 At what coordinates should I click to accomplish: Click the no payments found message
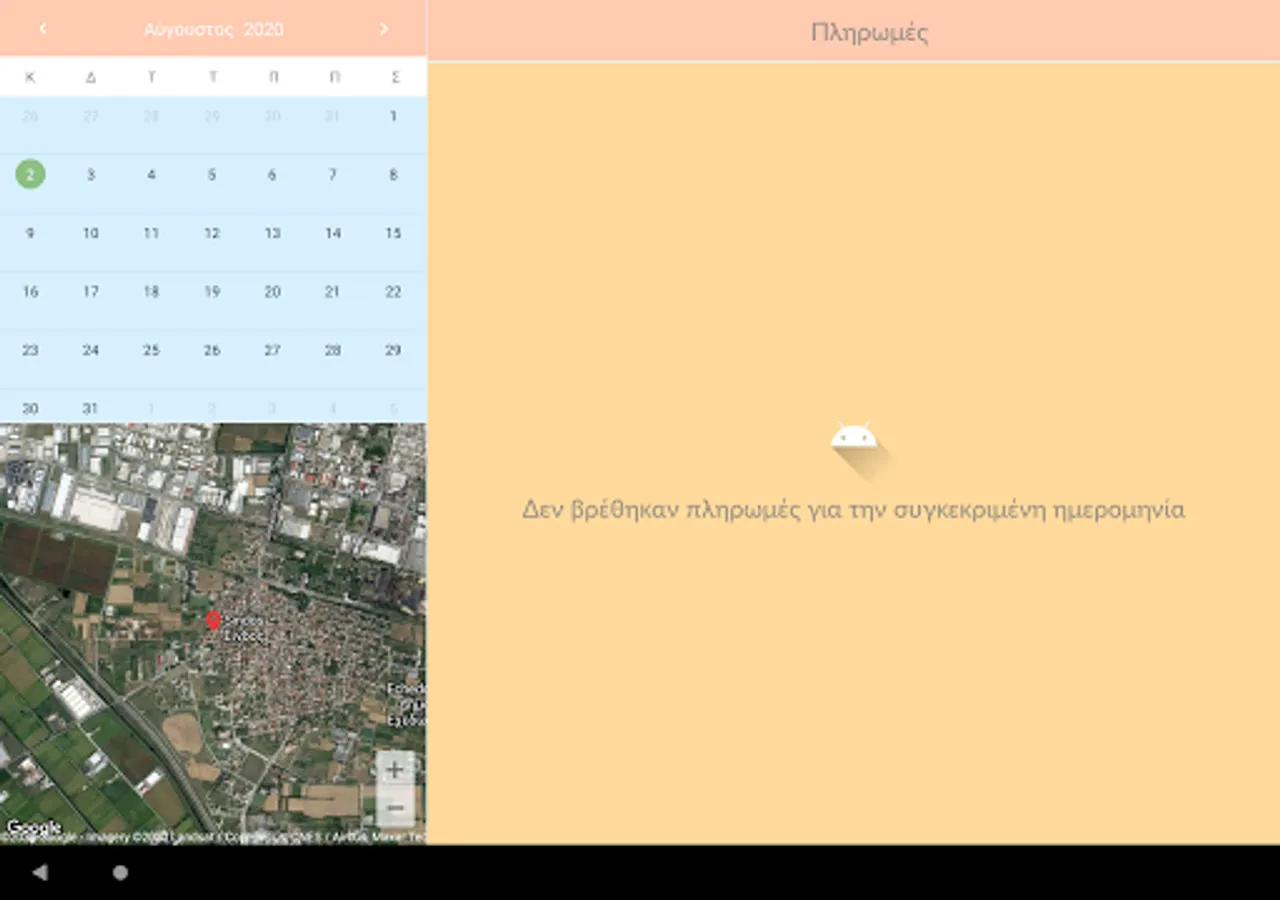pos(853,510)
